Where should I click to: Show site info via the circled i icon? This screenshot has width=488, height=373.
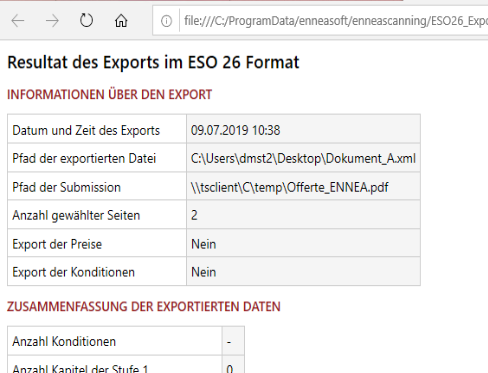point(166,21)
